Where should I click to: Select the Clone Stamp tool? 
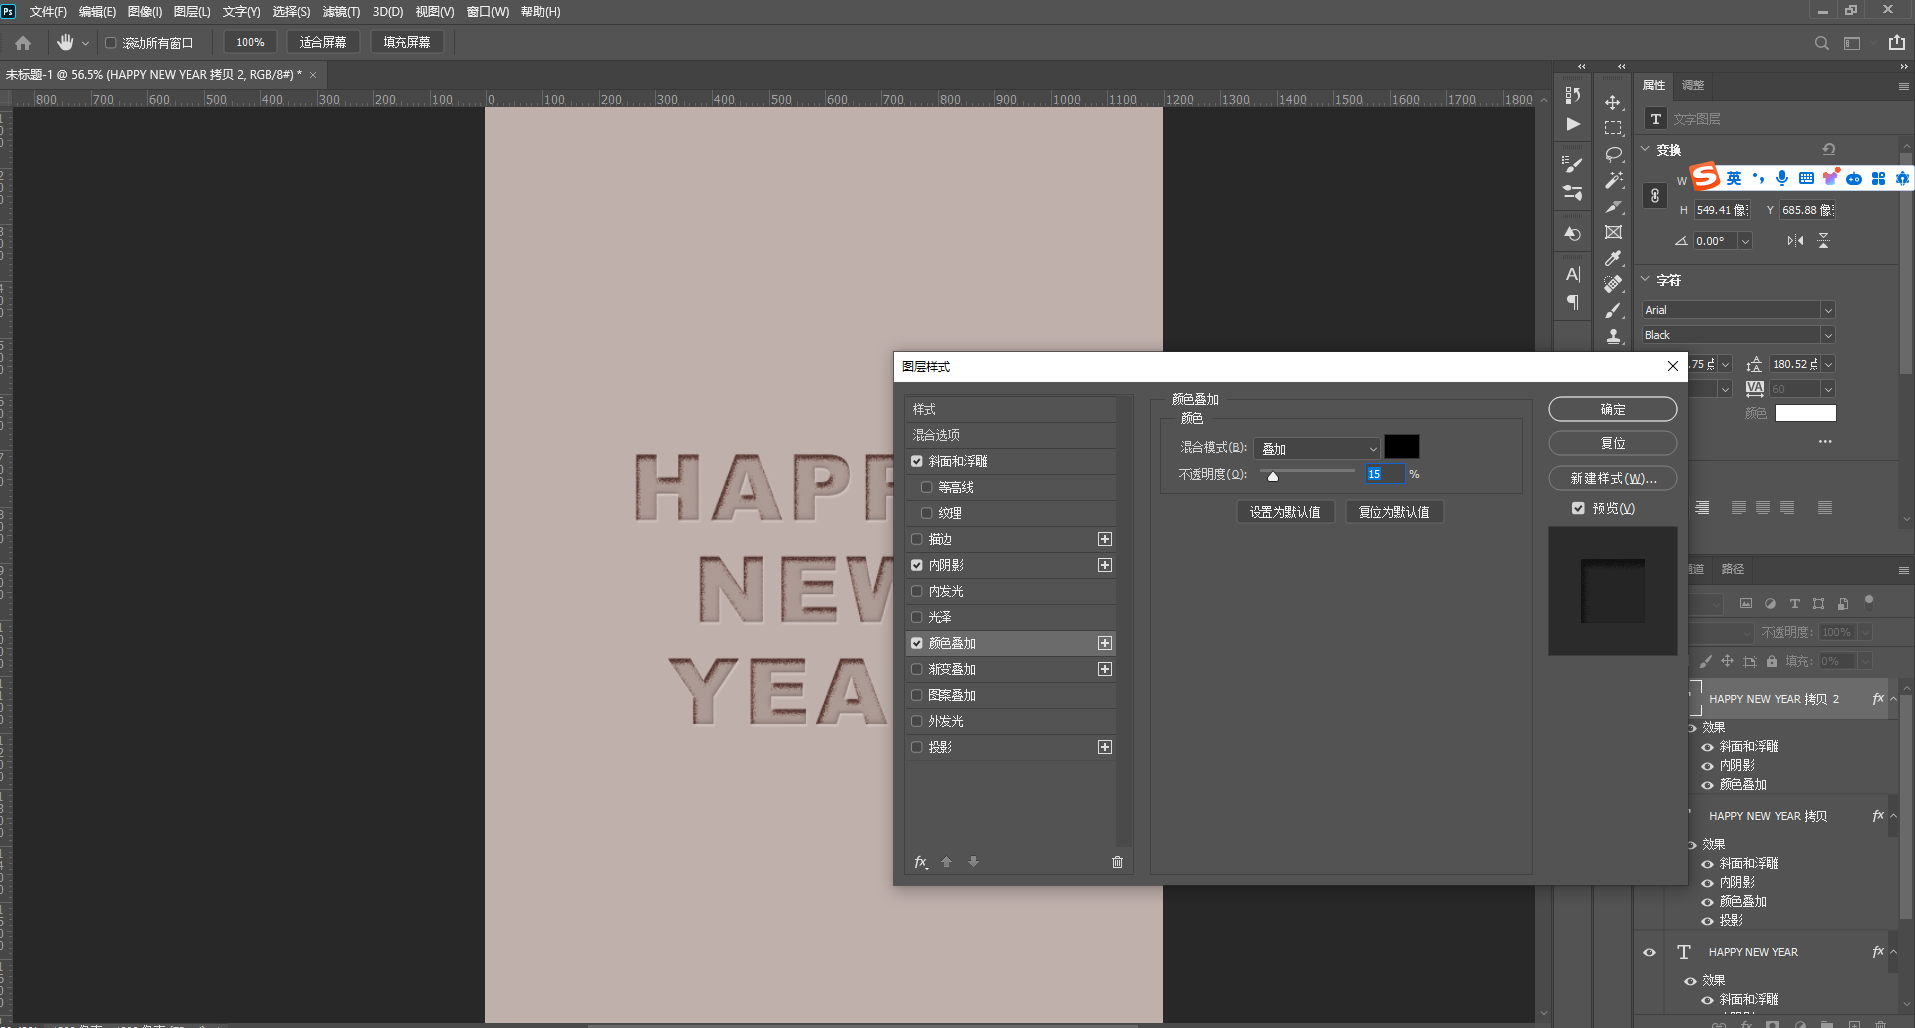coord(1613,336)
